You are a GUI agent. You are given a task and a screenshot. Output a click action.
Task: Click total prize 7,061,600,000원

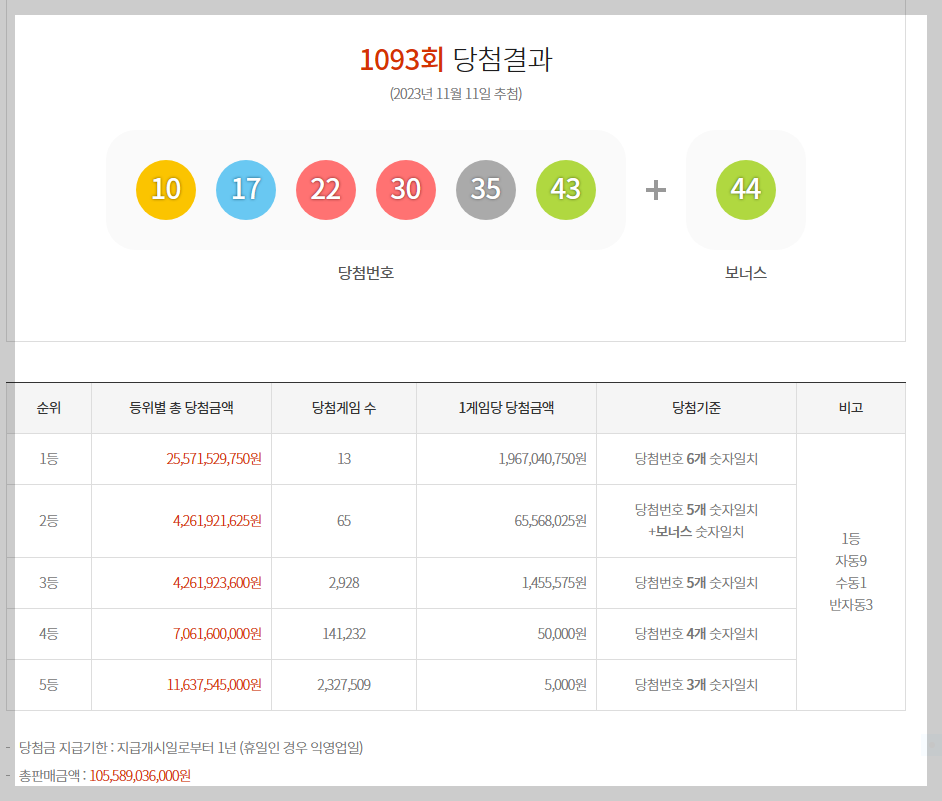(x=217, y=634)
